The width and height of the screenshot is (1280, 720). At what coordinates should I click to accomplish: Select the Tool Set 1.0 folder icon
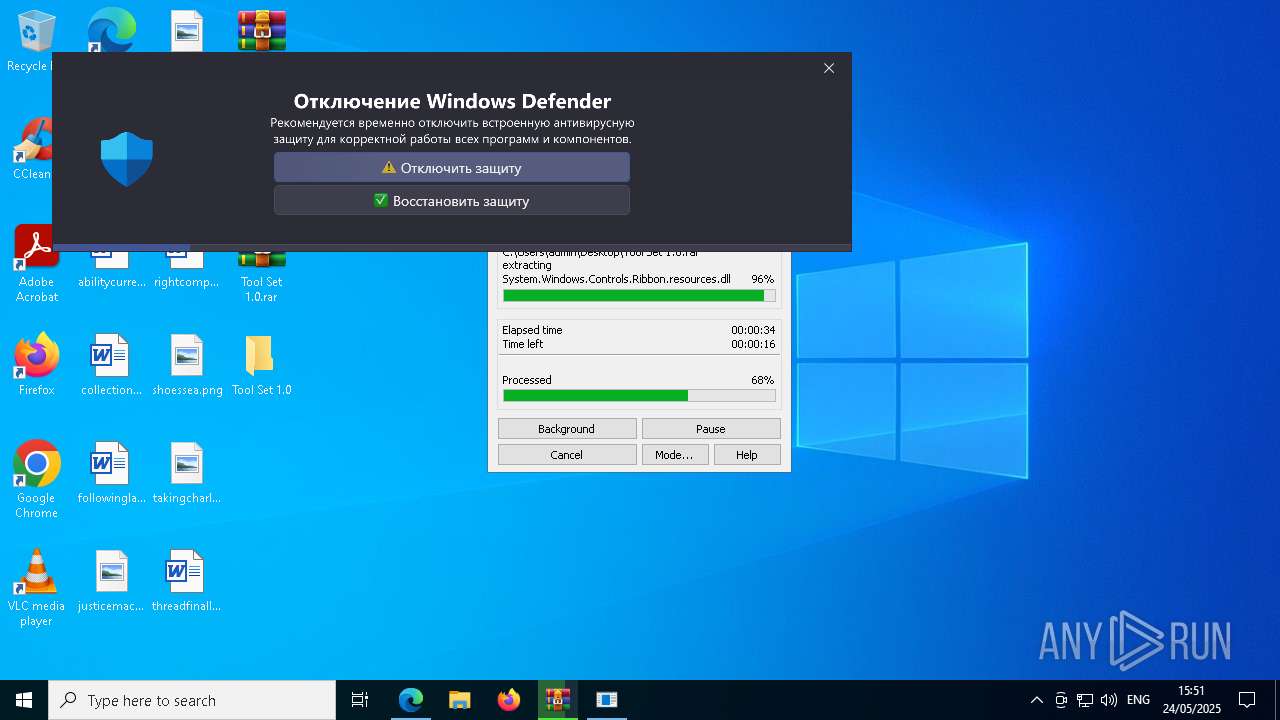click(261, 365)
